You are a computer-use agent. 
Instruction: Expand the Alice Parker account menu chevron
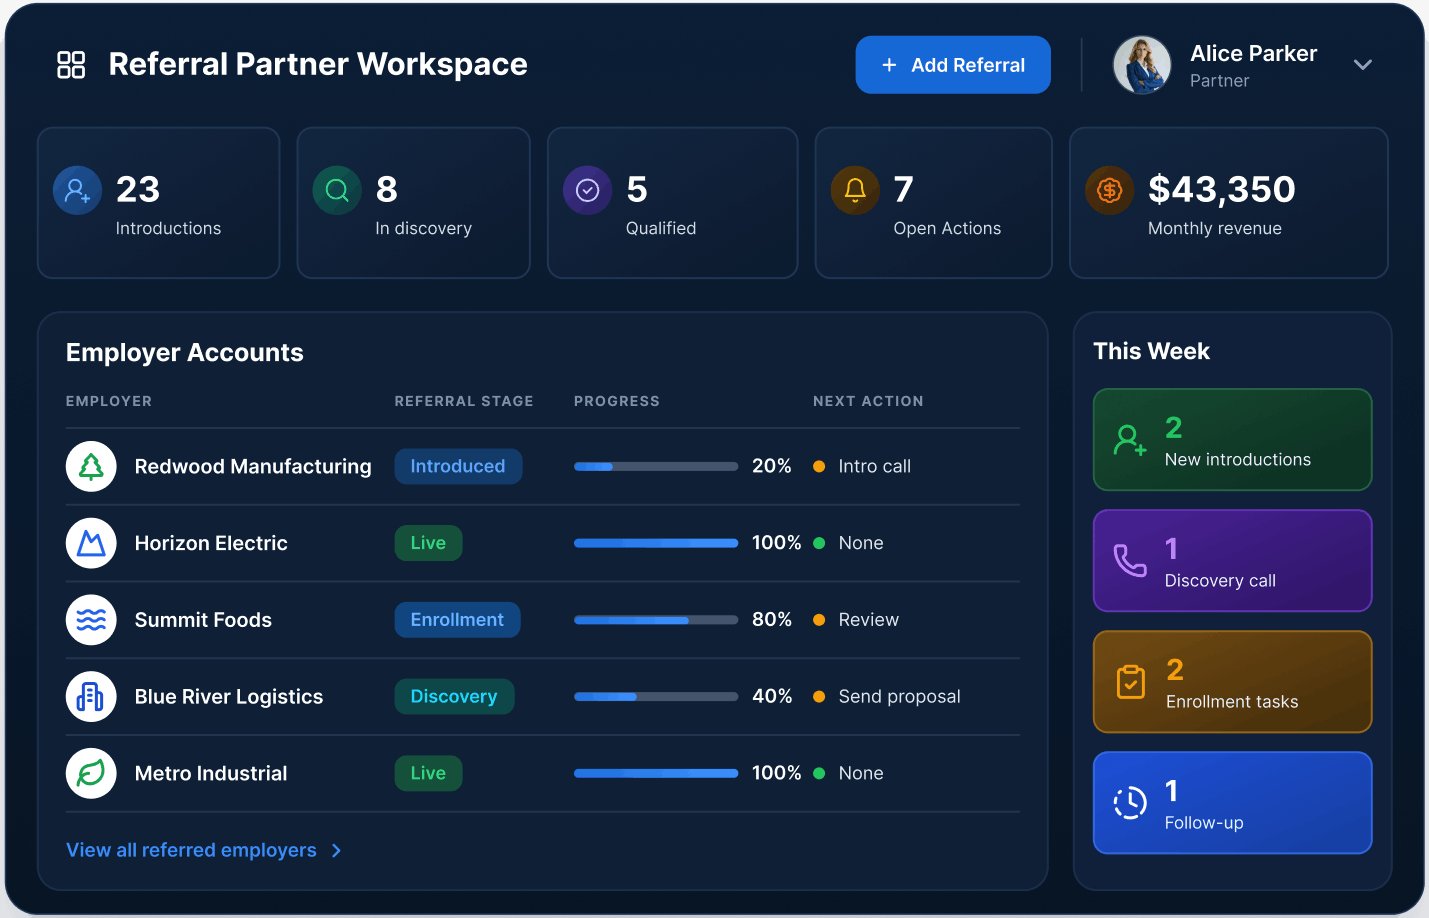pyautogui.click(x=1362, y=65)
